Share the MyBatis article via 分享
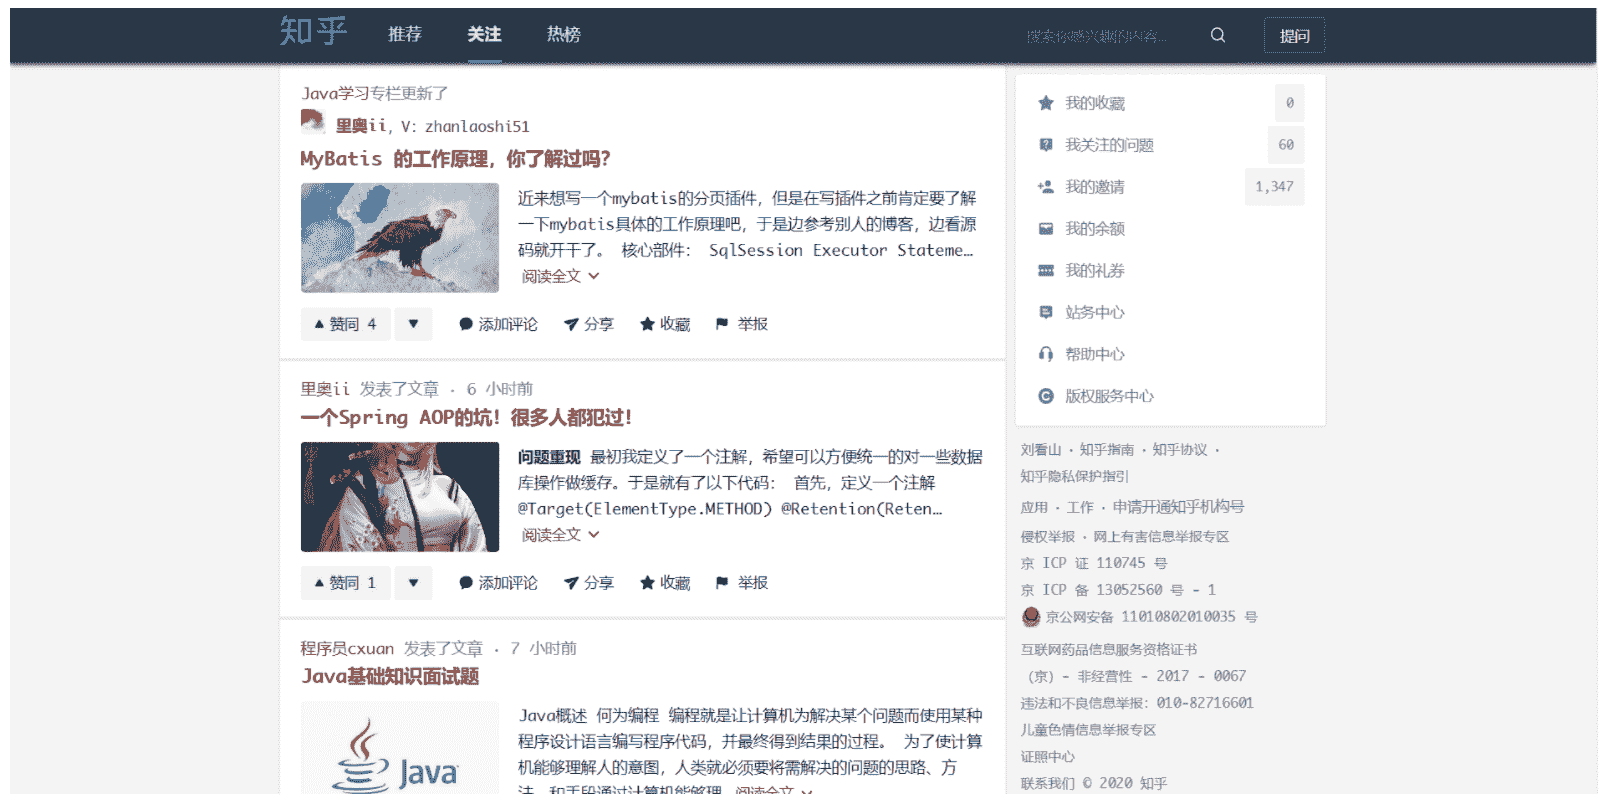The height and width of the screenshot is (798, 1602). click(588, 324)
